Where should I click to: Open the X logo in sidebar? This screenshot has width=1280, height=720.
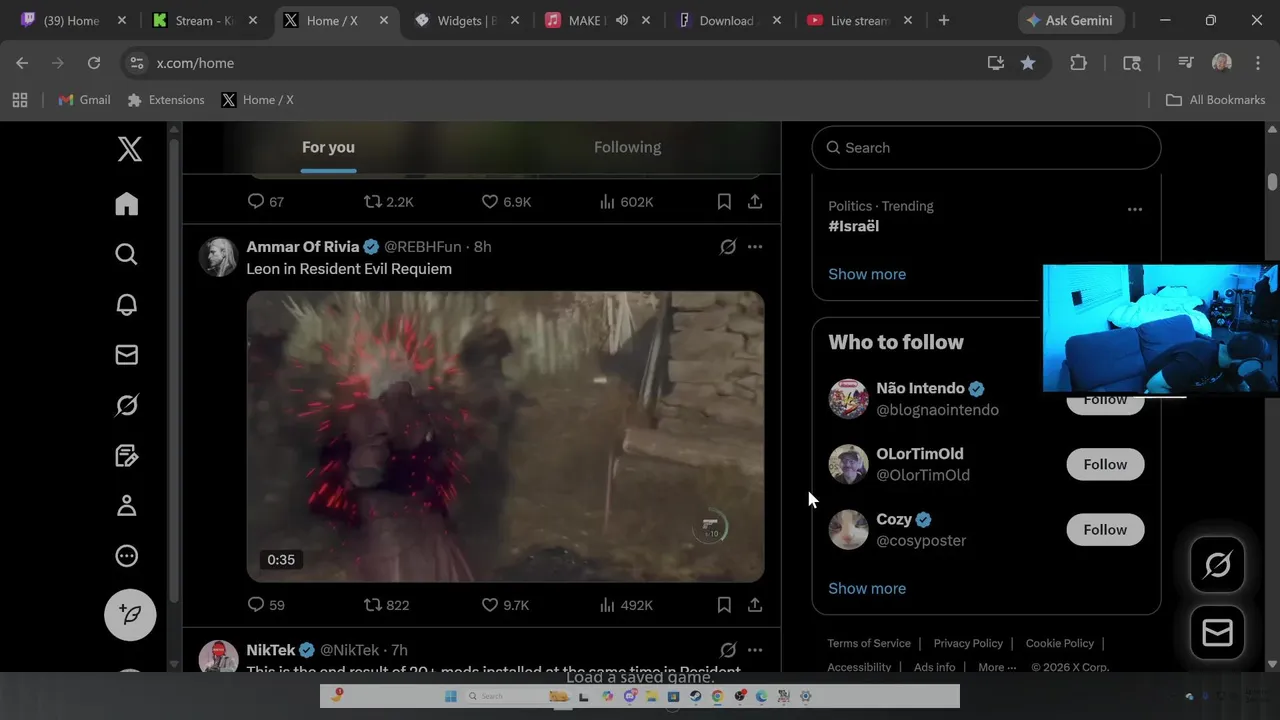tap(130, 149)
